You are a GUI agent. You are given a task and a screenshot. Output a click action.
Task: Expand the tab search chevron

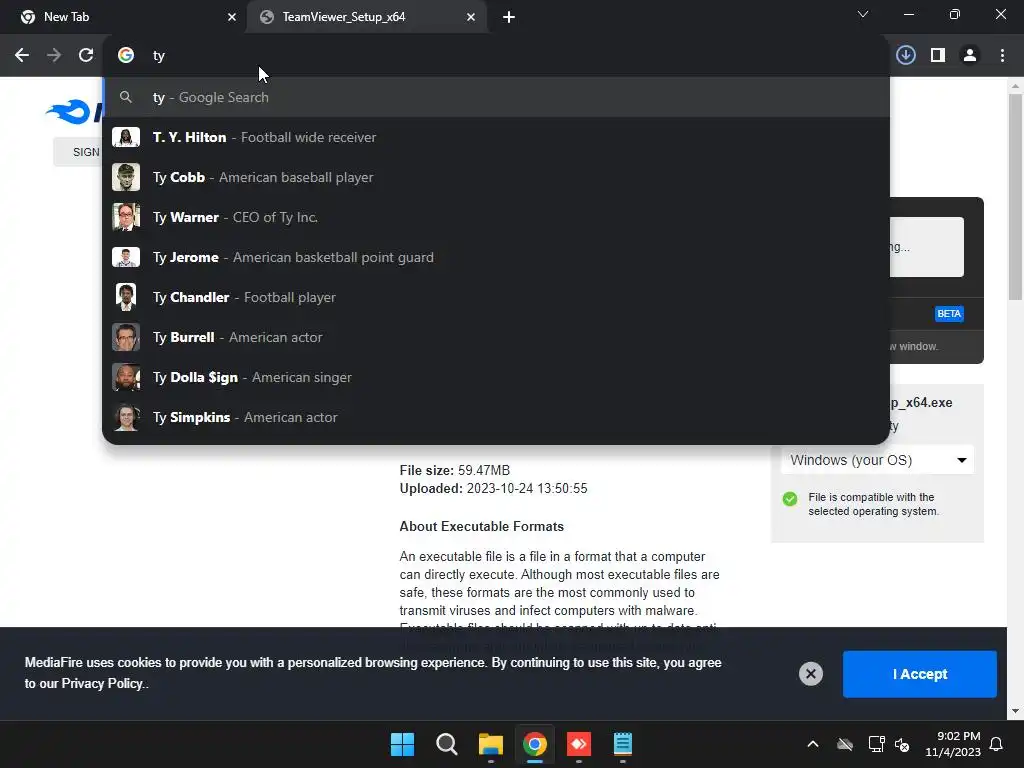click(x=863, y=14)
